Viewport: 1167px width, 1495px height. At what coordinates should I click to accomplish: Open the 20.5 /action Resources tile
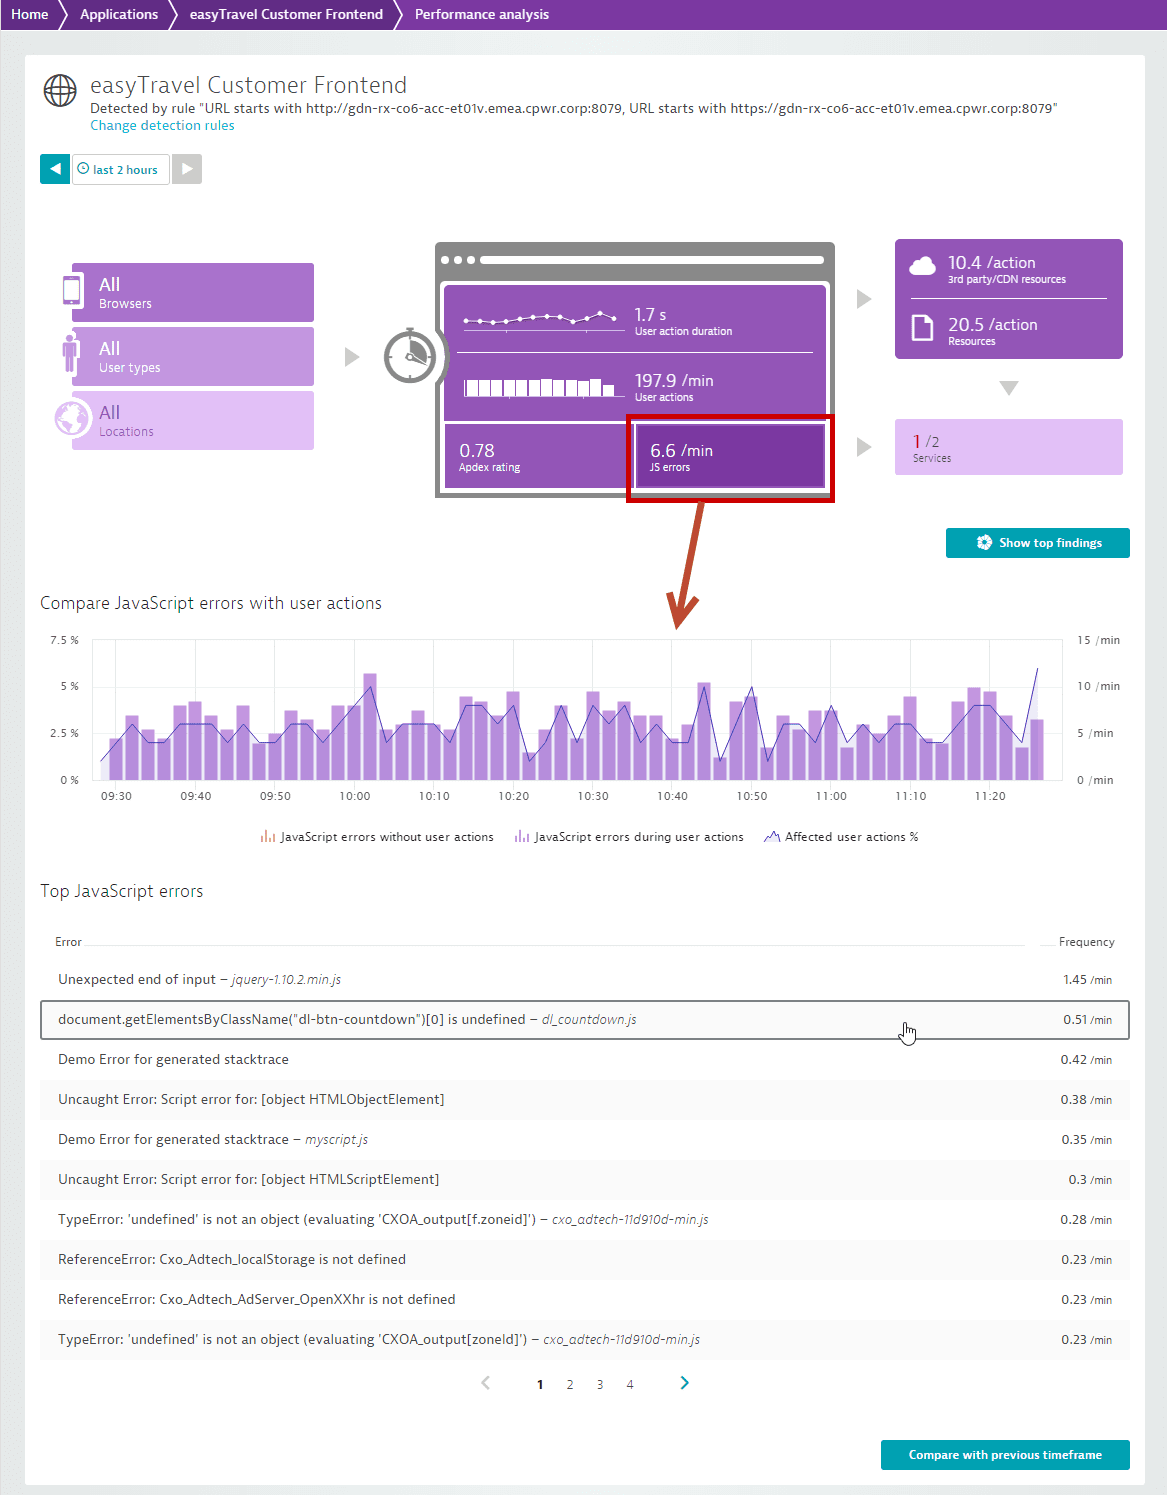click(1009, 329)
